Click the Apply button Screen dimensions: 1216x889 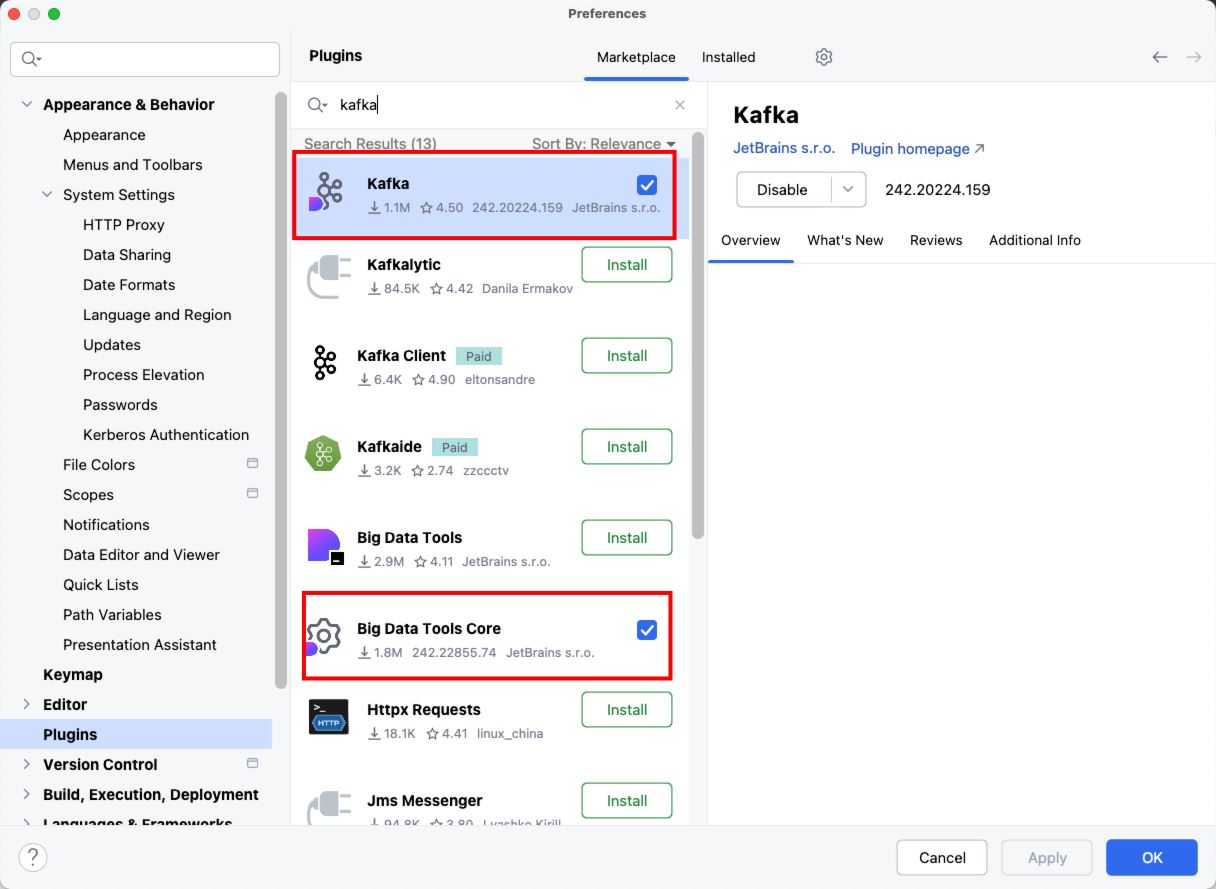pos(1047,857)
